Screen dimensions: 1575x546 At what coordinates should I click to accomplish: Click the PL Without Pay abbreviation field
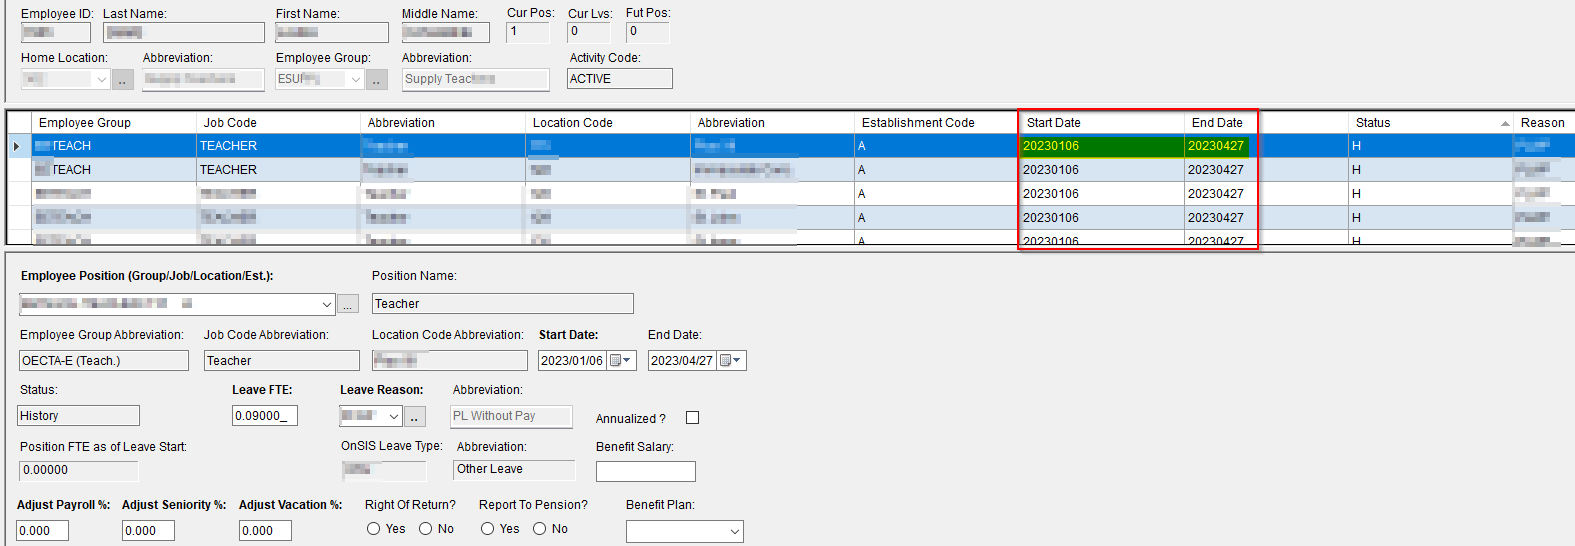click(x=512, y=416)
